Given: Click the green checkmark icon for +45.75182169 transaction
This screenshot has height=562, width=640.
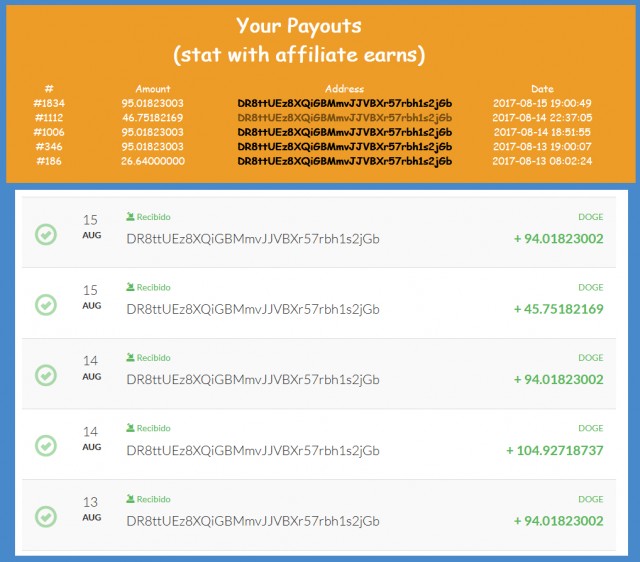Looking at the screenshot, I should pyautogui.click(x=45, y=304).
